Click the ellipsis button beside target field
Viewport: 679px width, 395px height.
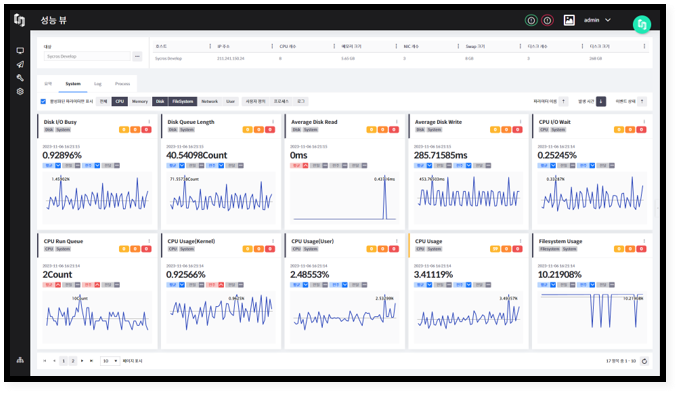point(137,56)
